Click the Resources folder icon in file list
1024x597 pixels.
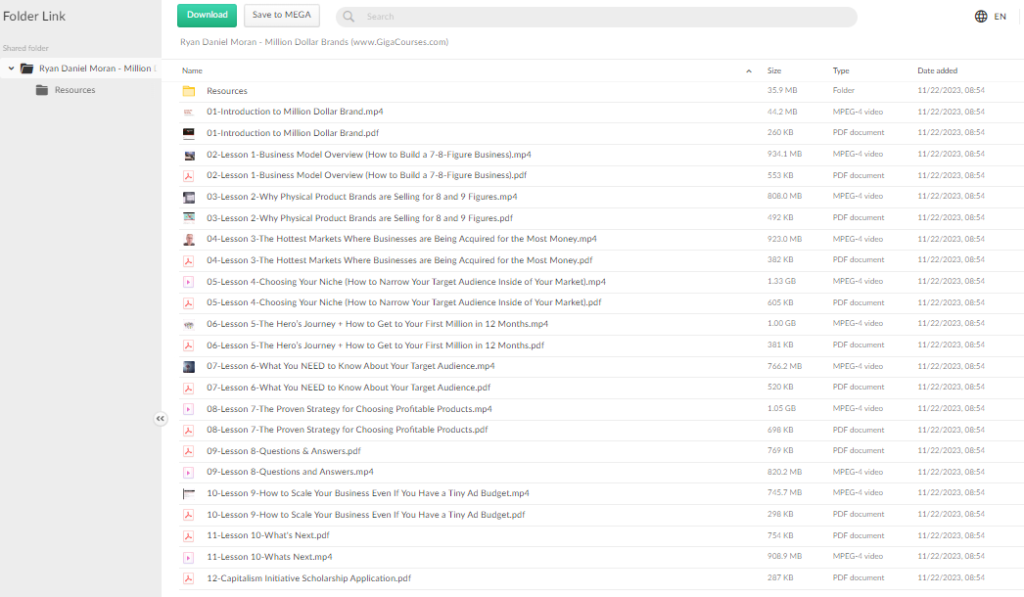[x=189, y=91]
